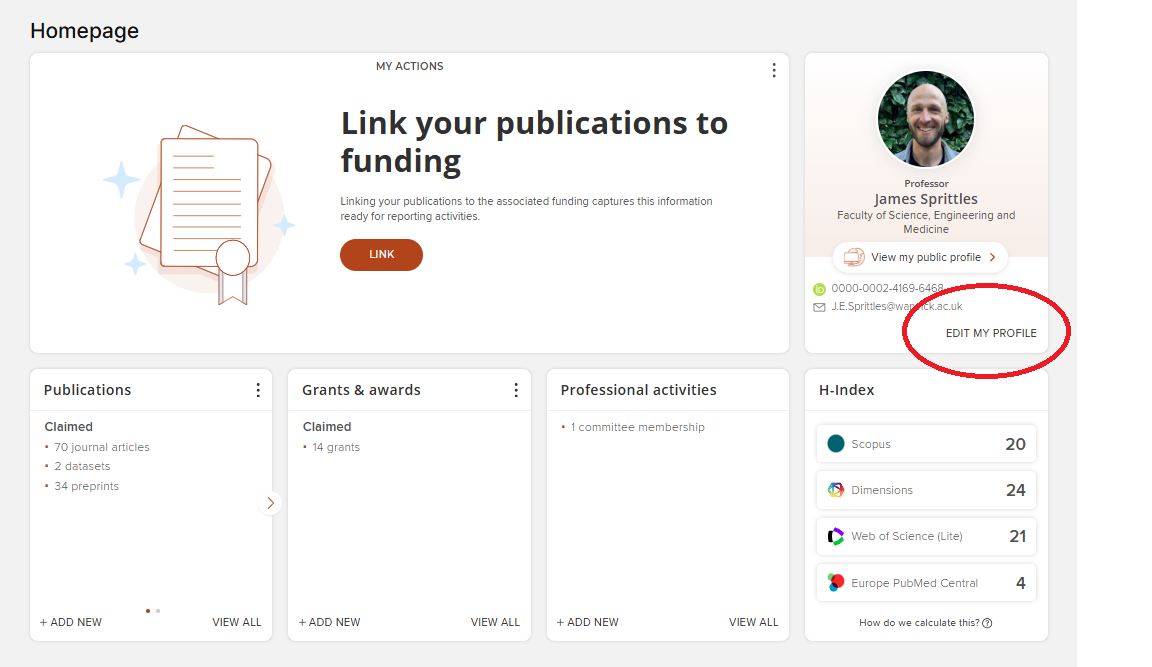
Task: Advance the Publications card with the right chevron
Action: [270, 503]
